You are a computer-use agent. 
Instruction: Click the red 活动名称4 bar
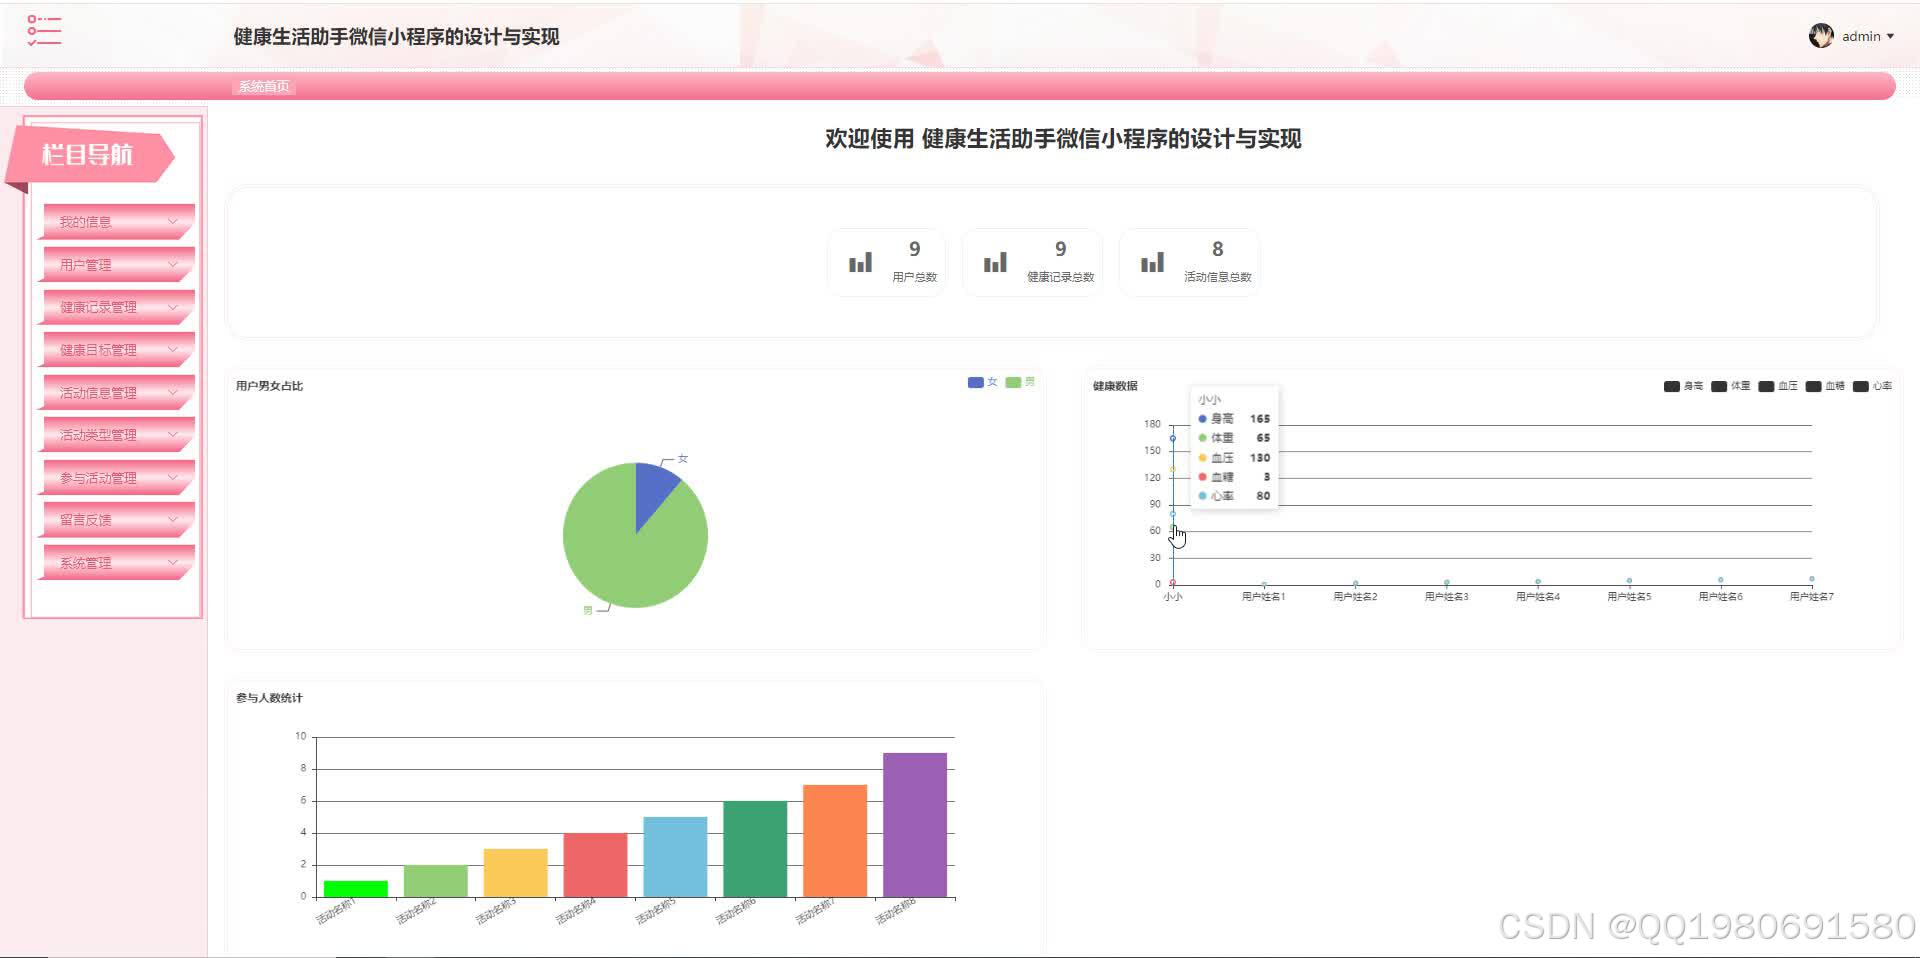tap(595, 865)
